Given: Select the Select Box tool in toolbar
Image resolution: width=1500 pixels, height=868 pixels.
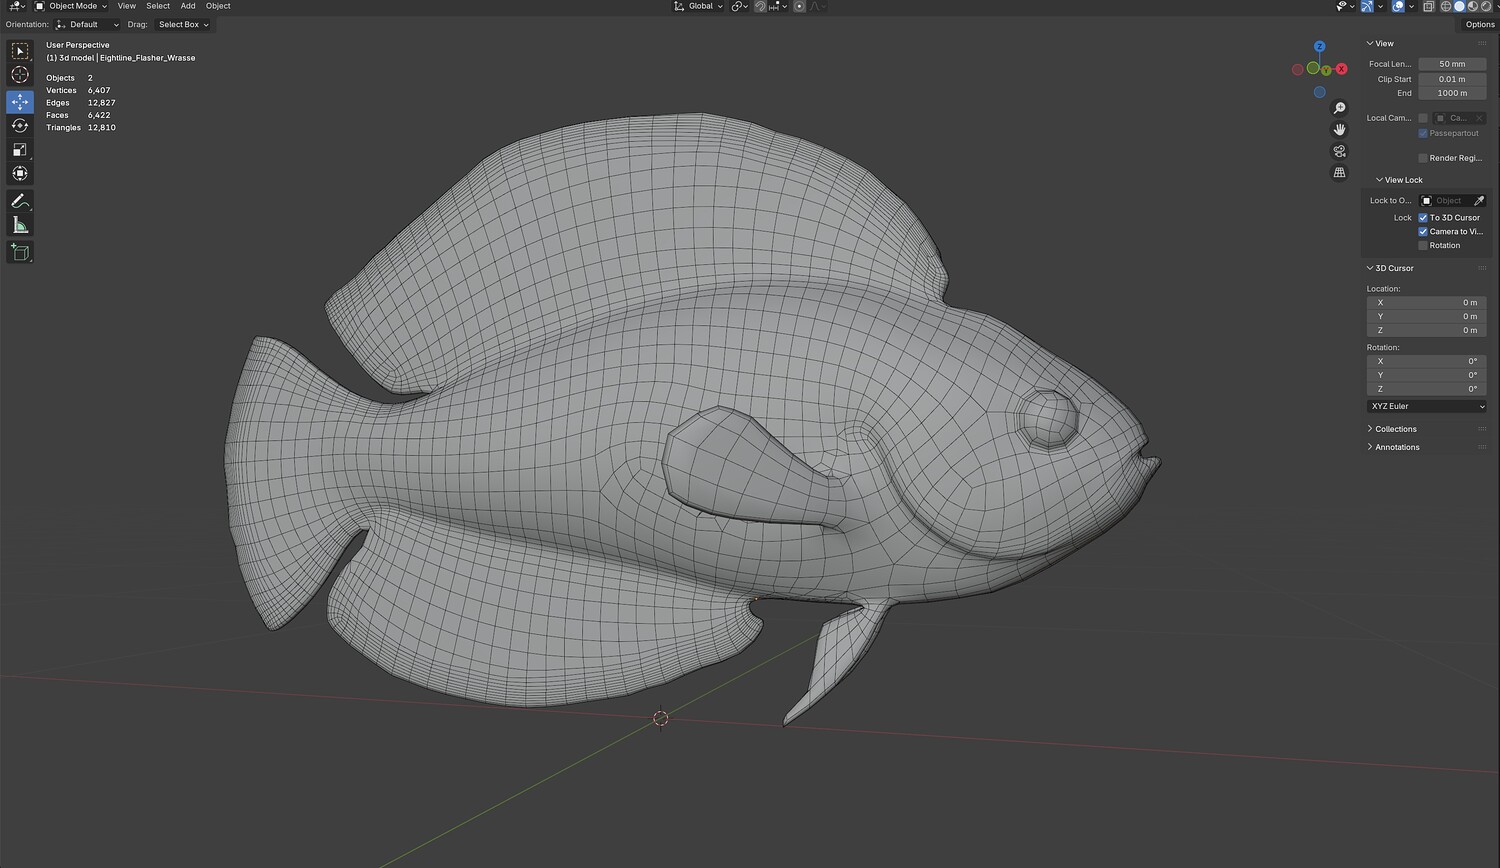Looking at the screenshot, I should click(20, 51).
